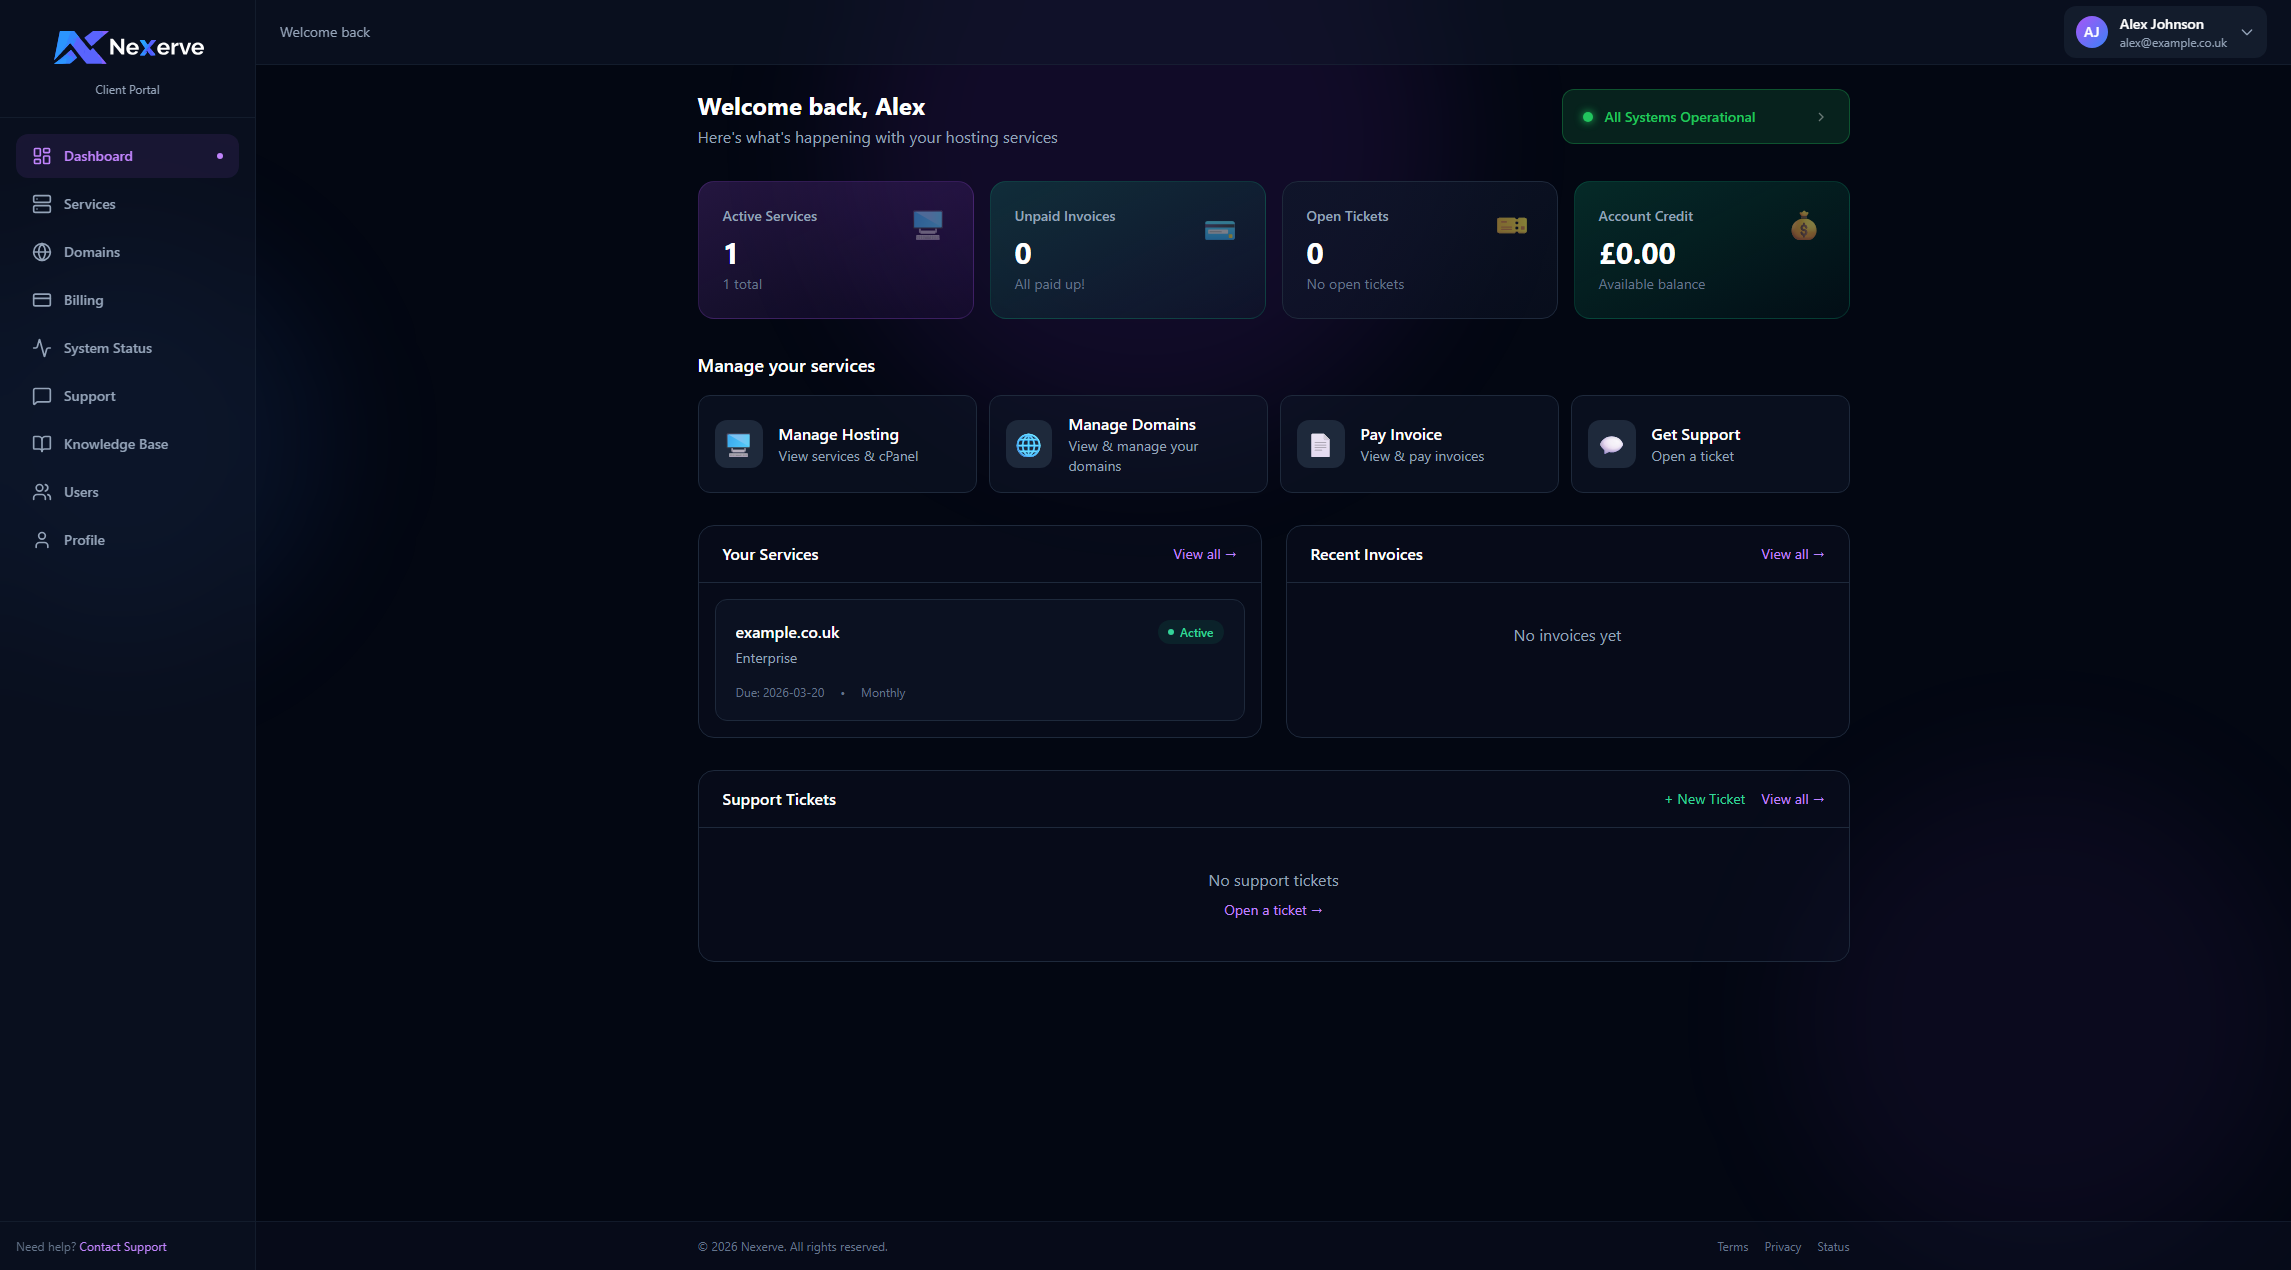The width and height of the screenshot is (2291, 1270).
Task: Open the Terms page in the footer
Action: click(1732, 1246)
